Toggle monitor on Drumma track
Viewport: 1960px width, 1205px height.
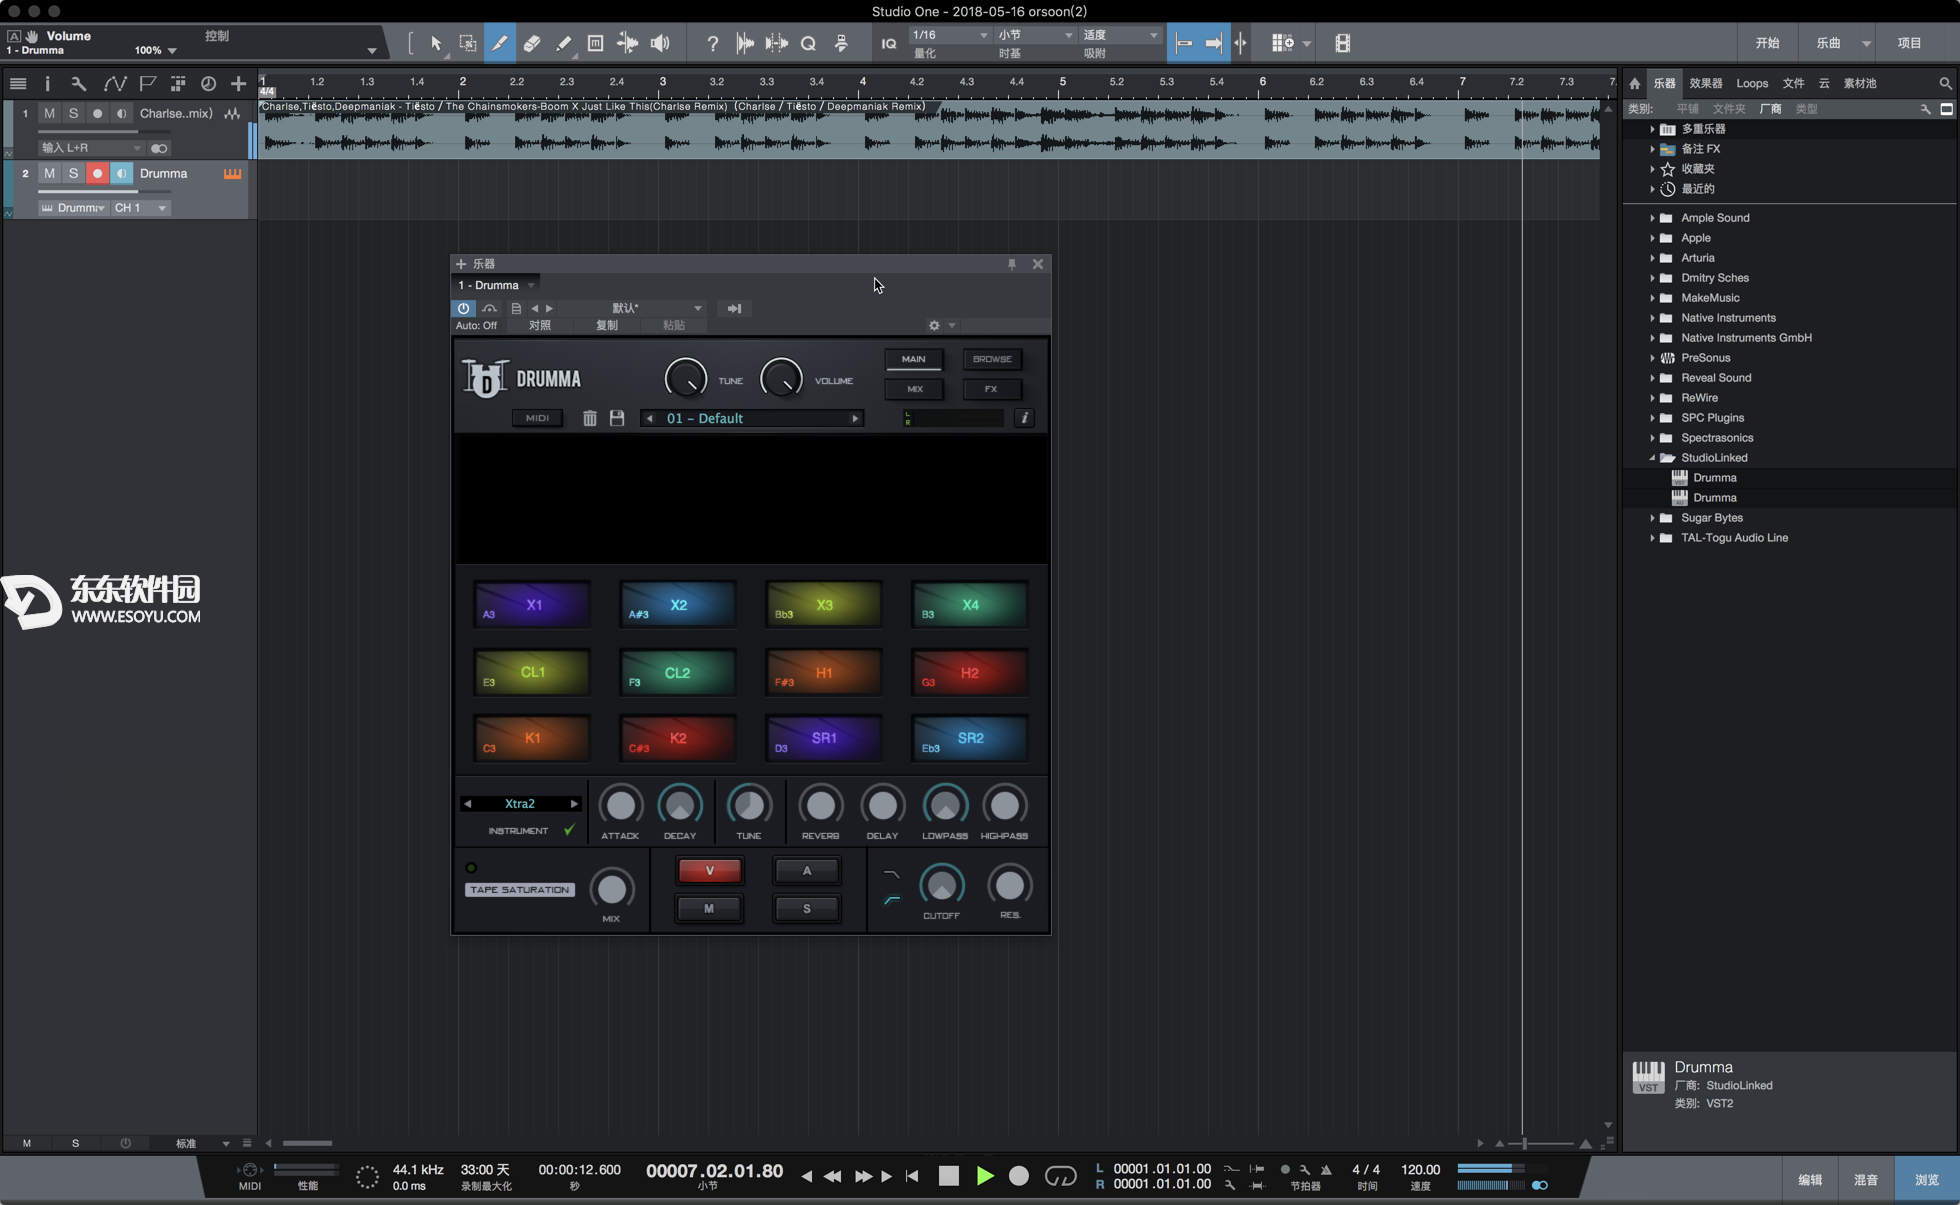[121, 173]
